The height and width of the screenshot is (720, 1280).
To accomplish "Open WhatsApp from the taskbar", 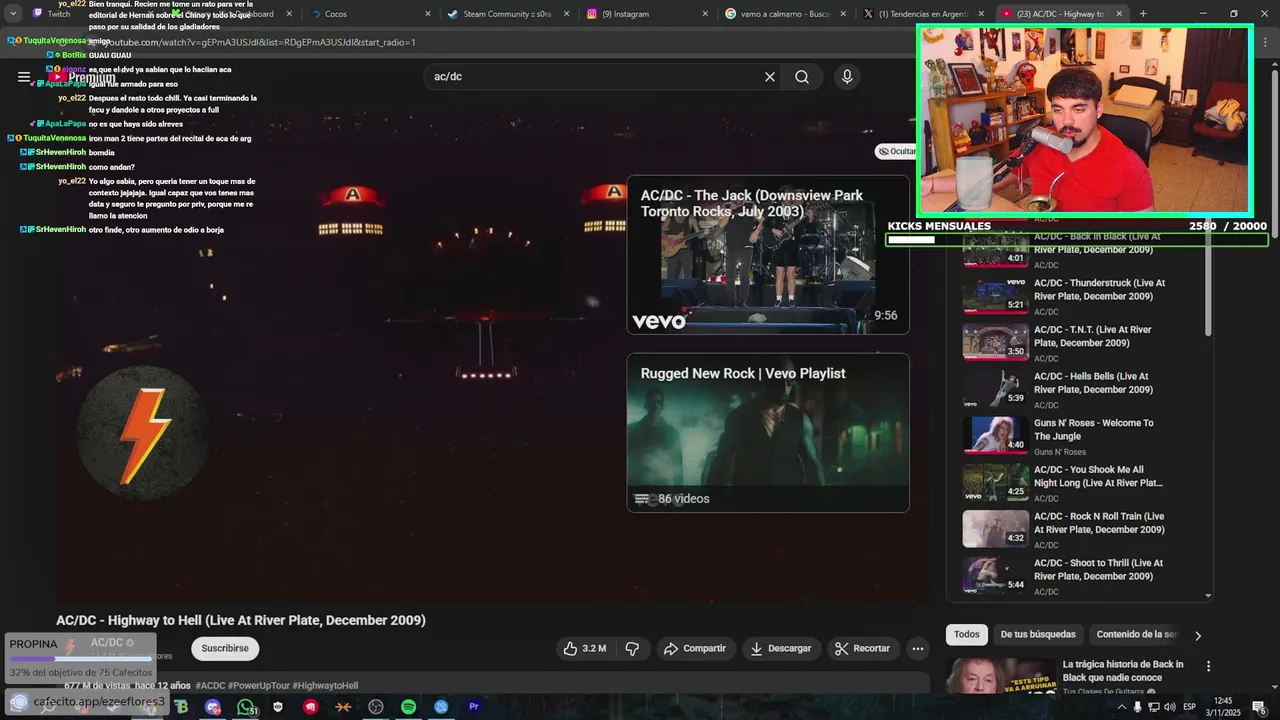I will click(246, 707).
